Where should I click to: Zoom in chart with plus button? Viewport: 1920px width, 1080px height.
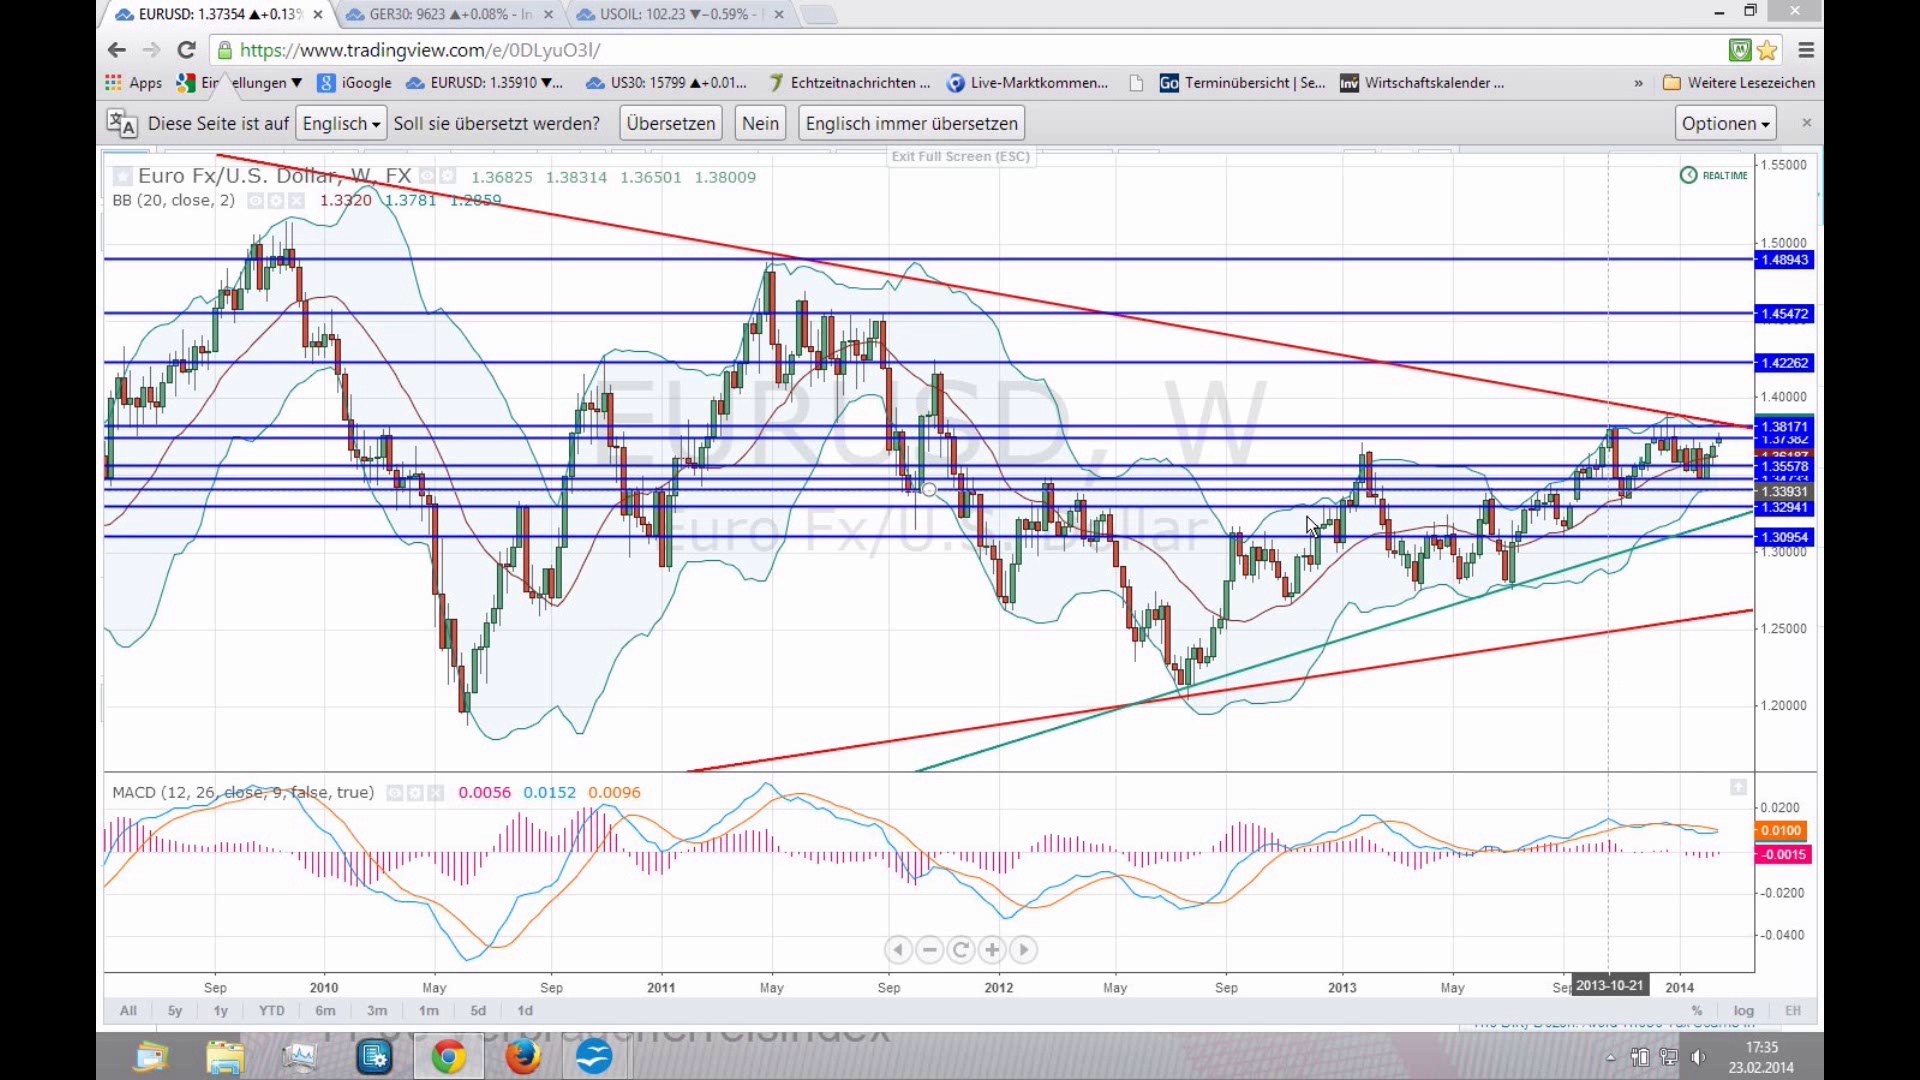(992, 950)
